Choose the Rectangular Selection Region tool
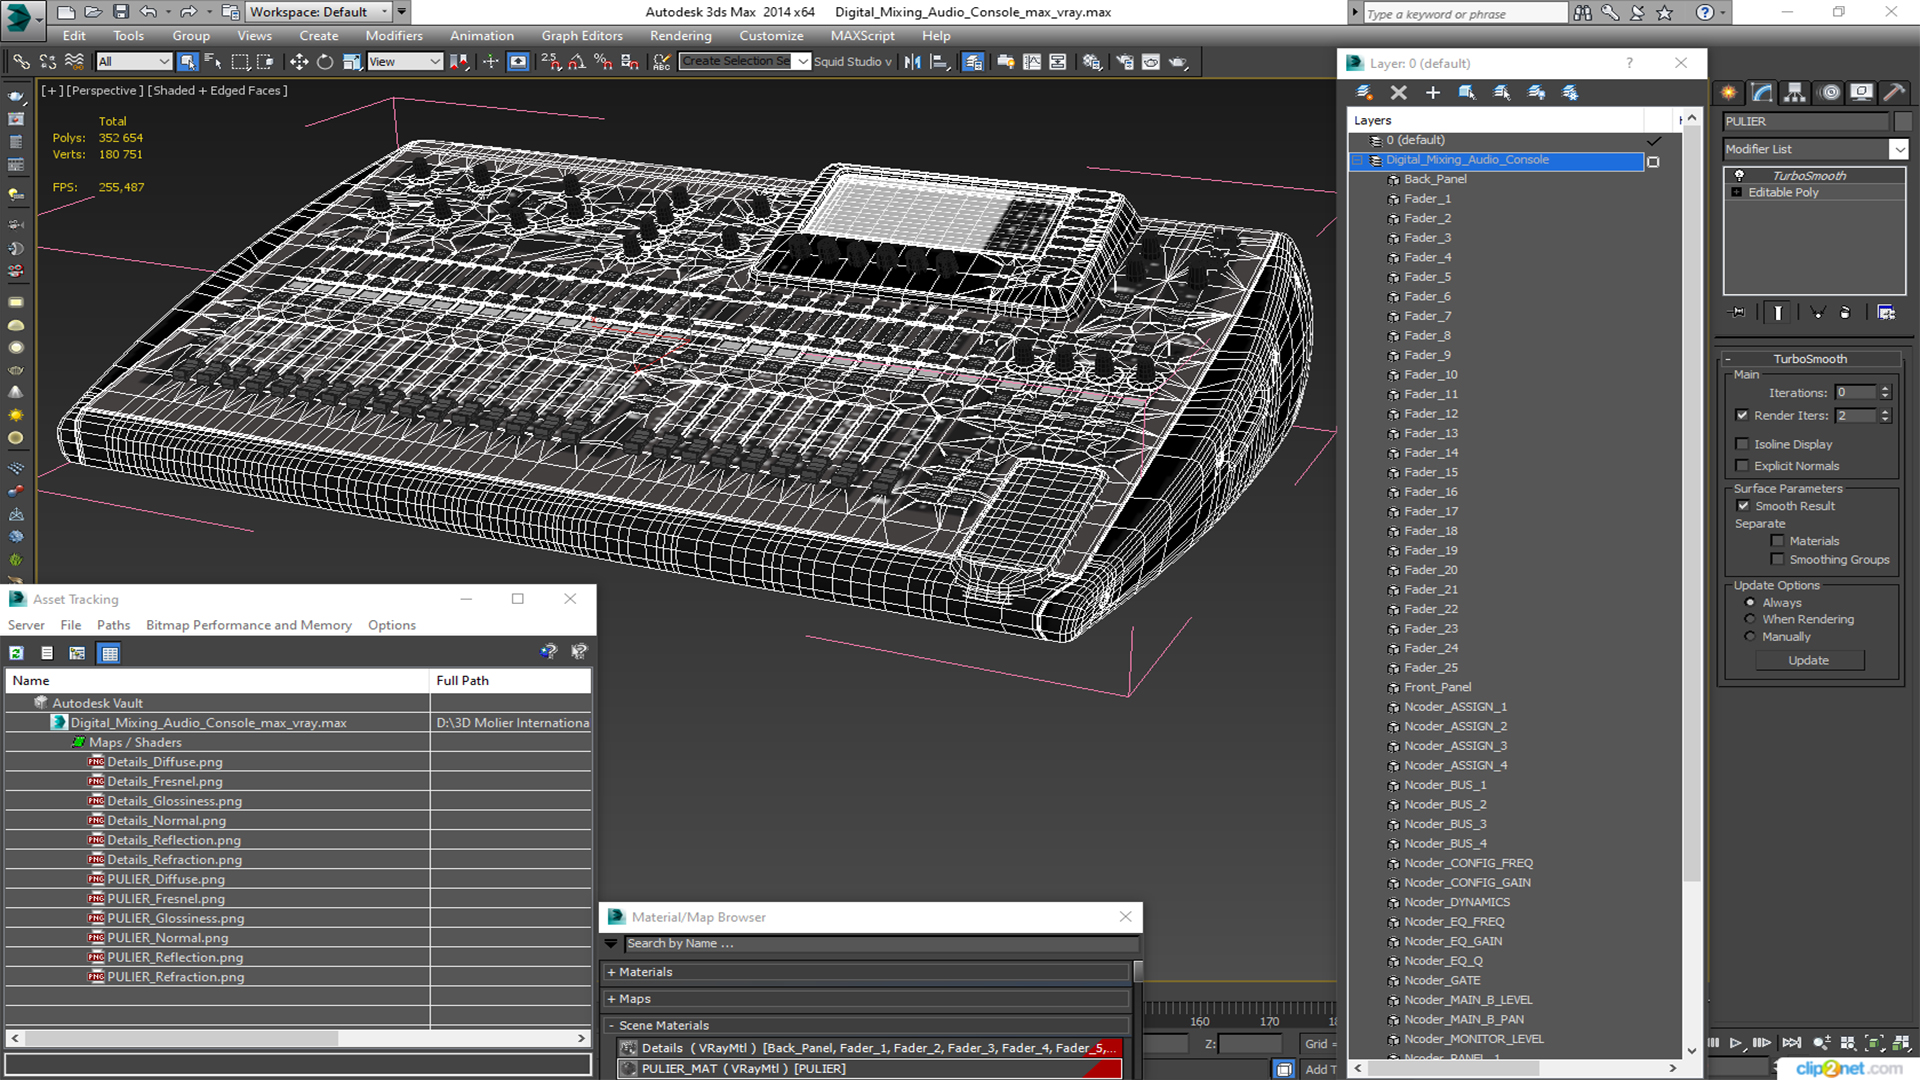This screenshot has width=1920, height=1080. click(x=240, y=62)
